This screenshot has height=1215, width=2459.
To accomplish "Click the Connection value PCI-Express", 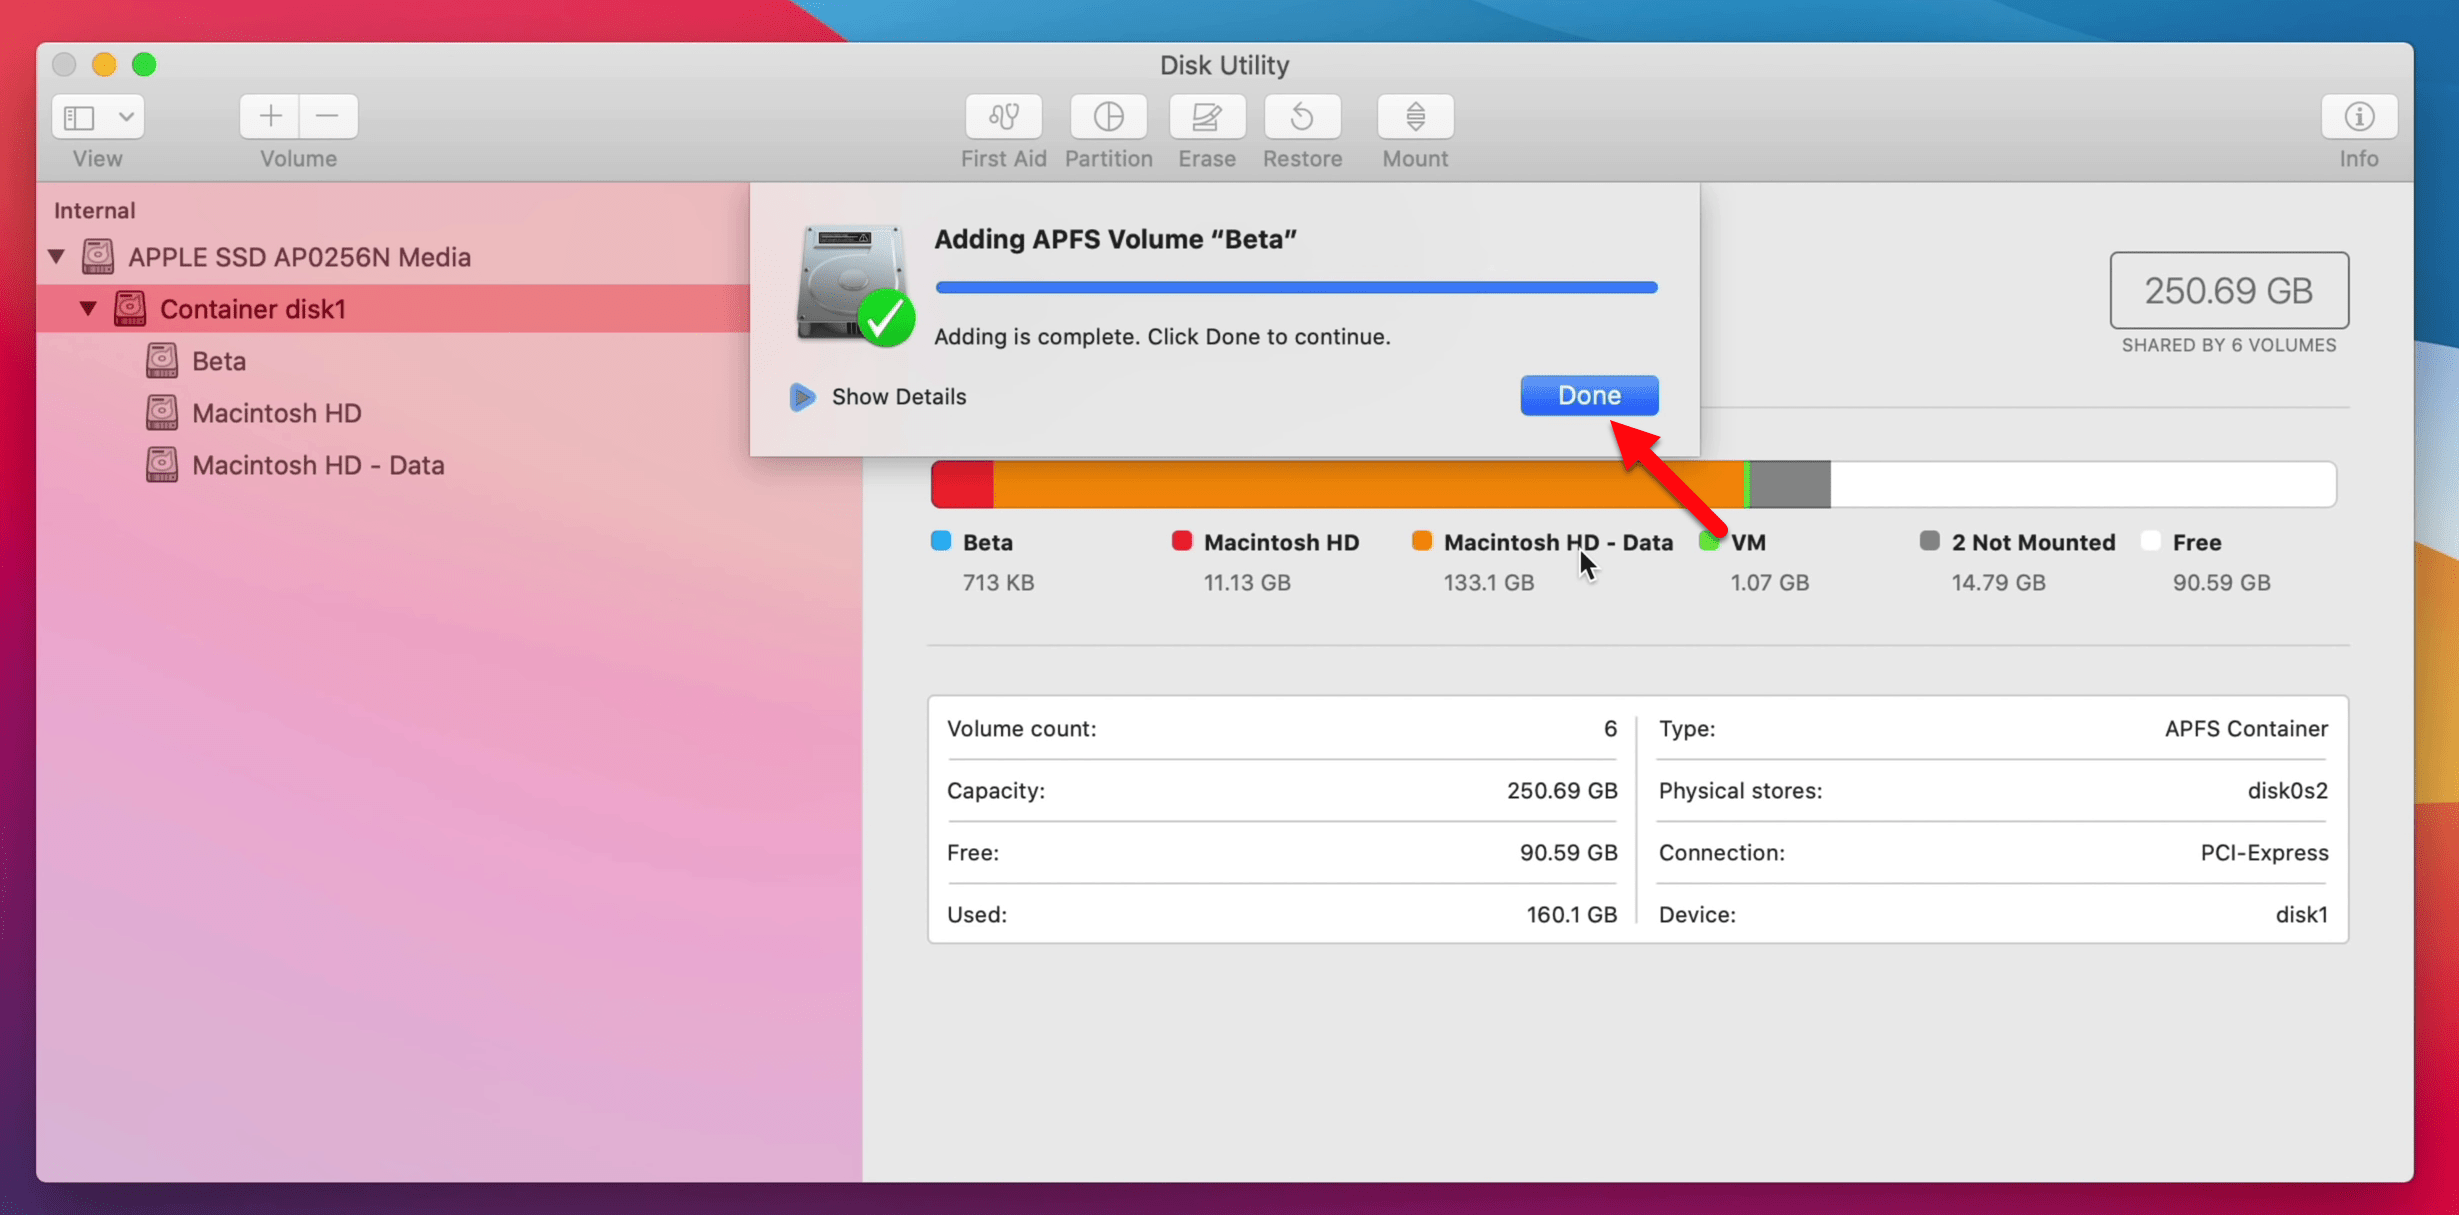I will click(x=2264, y=853).
